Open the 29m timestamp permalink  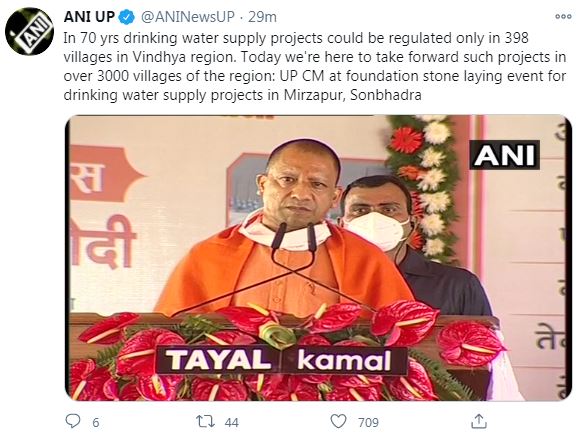pos(262,17)
